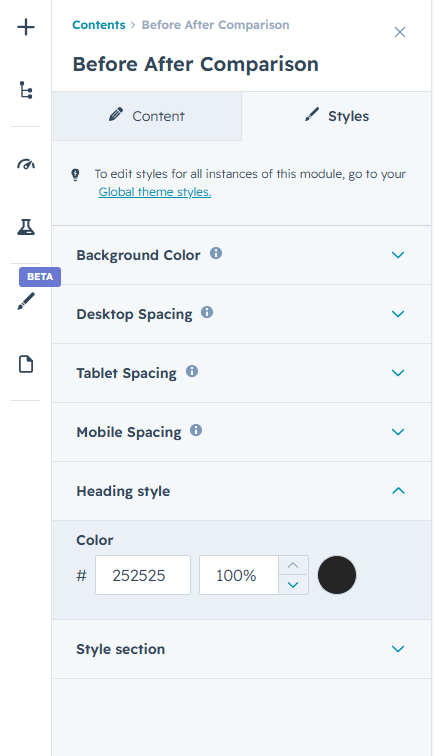Collapse the Heading style section
Screen dimensions: 434x756
[x=241, y=491]
